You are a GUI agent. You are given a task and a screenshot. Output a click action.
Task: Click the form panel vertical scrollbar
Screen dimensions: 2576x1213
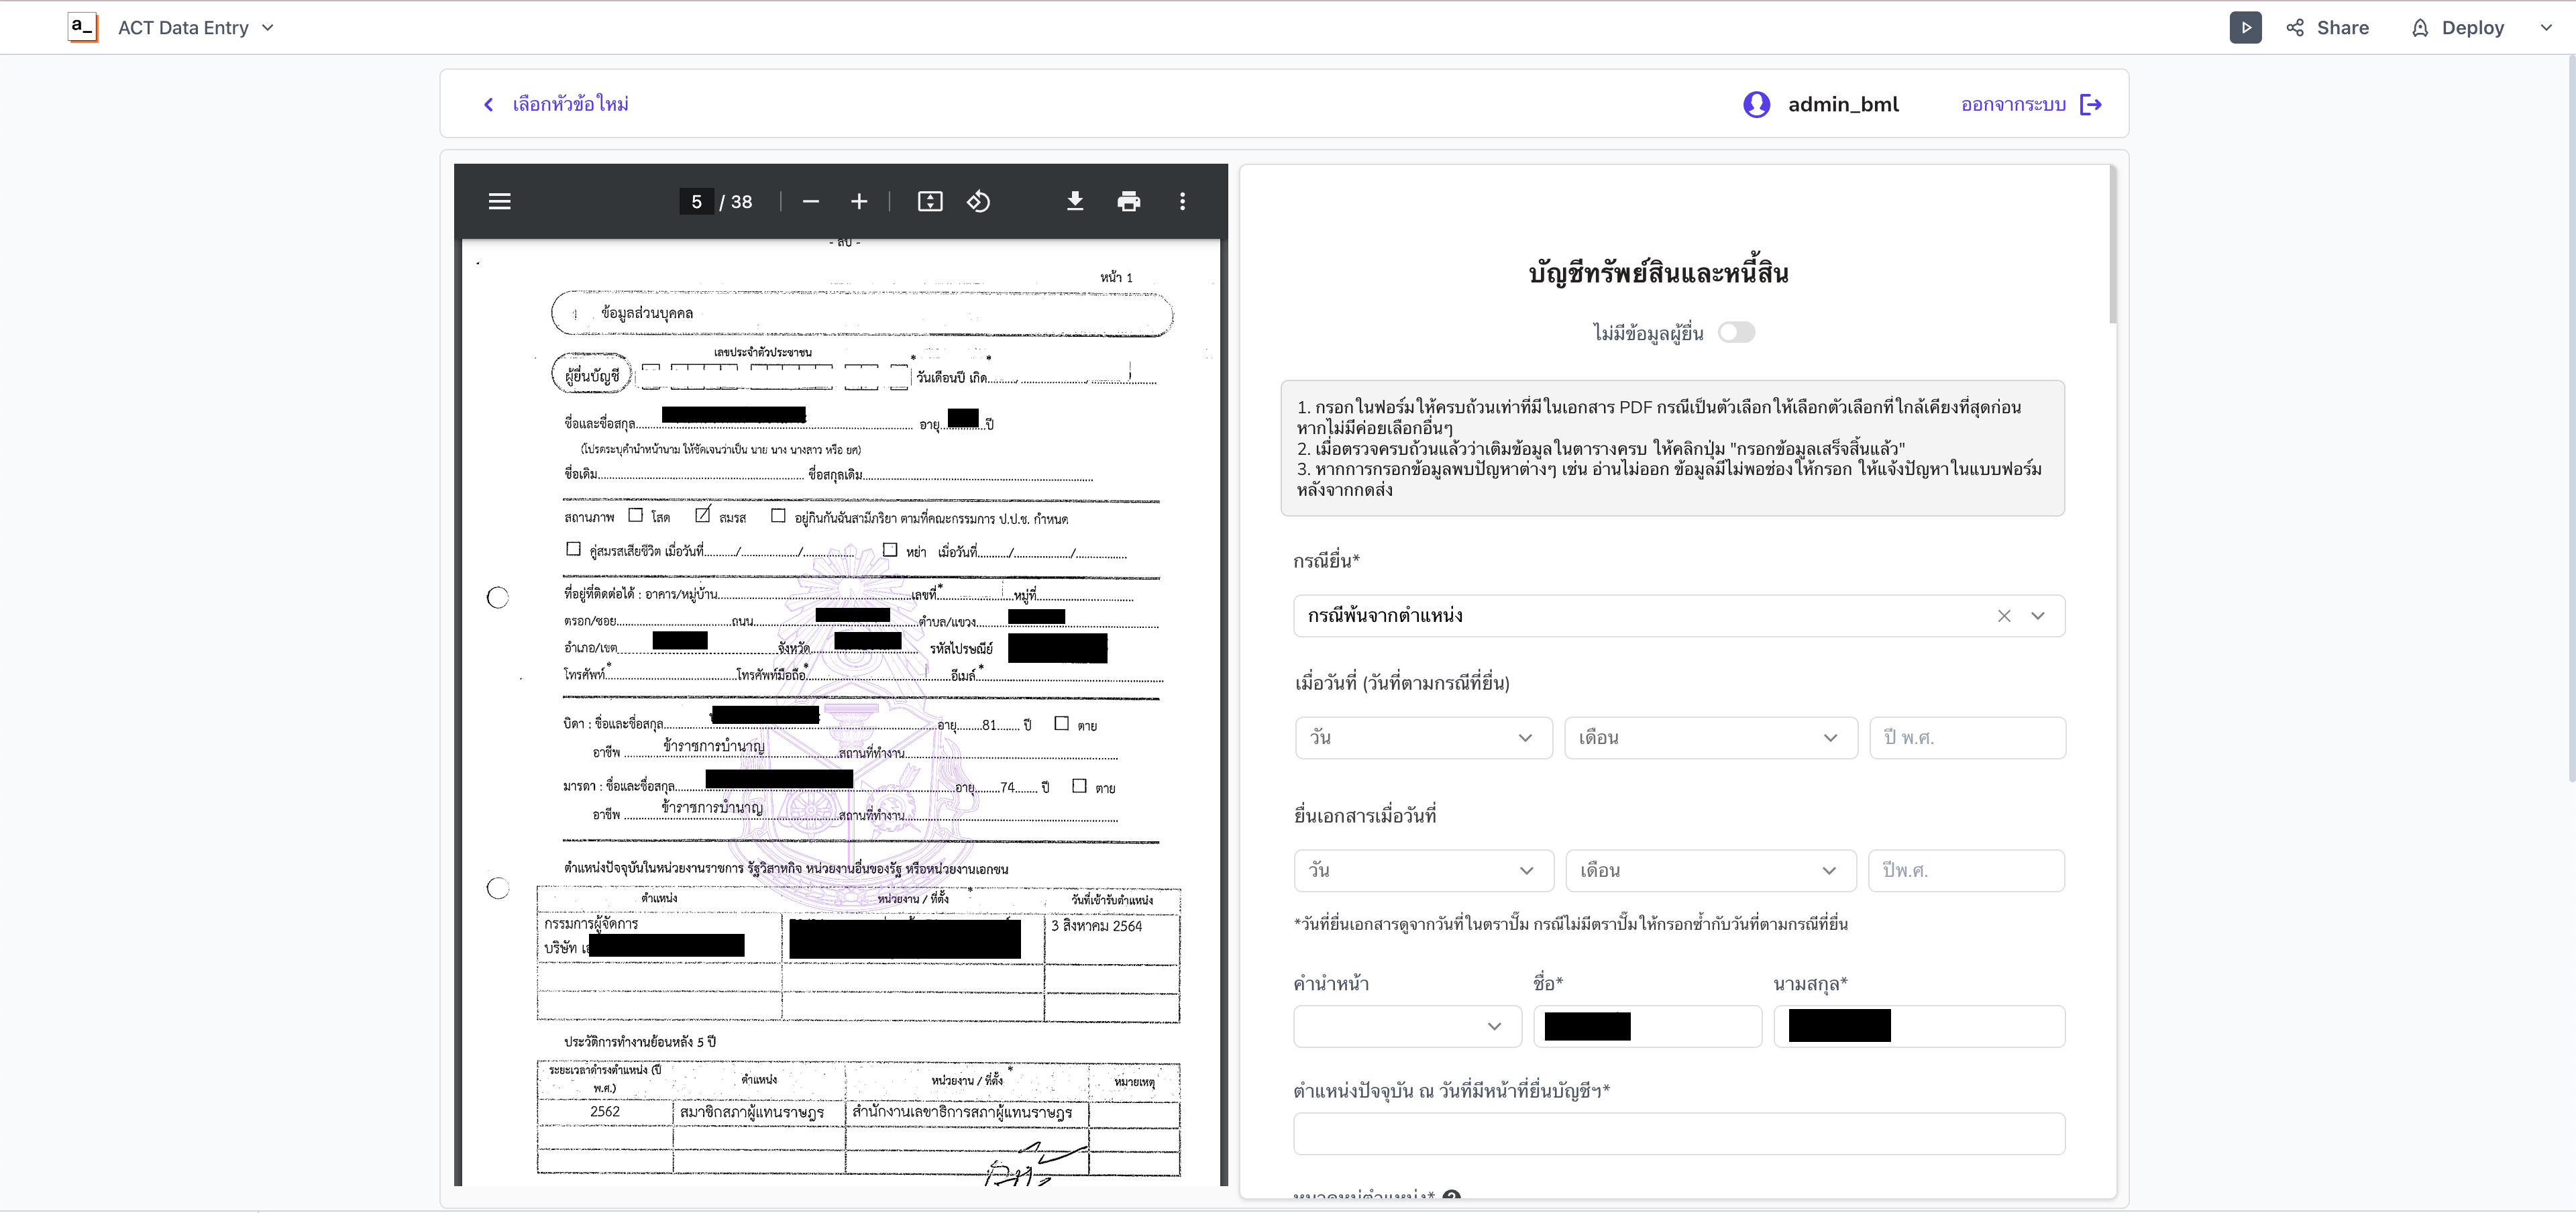(2112, 245)
